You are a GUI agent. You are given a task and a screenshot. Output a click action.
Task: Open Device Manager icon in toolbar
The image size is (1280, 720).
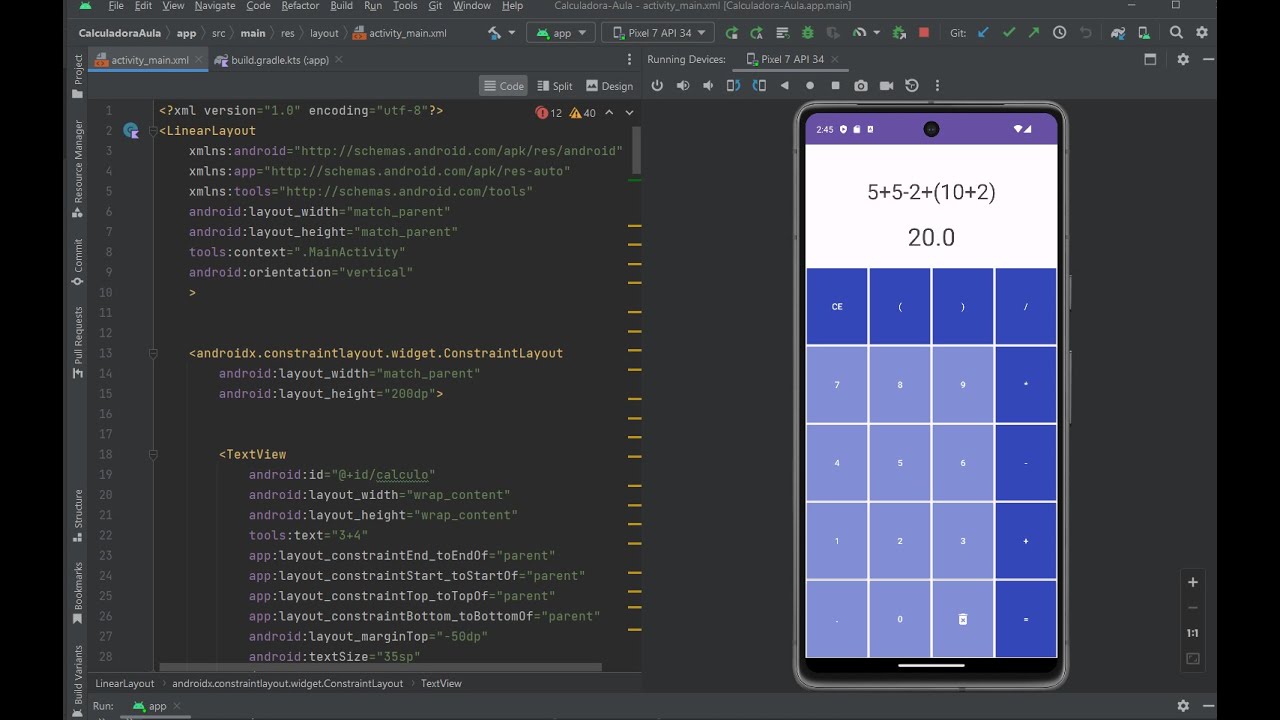pos(1143,33)
